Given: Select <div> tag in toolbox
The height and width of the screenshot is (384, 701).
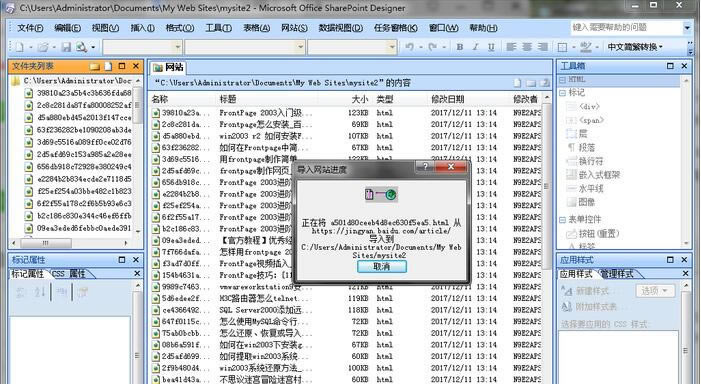Looking at the screenshot, I should (x=589, y=107).
